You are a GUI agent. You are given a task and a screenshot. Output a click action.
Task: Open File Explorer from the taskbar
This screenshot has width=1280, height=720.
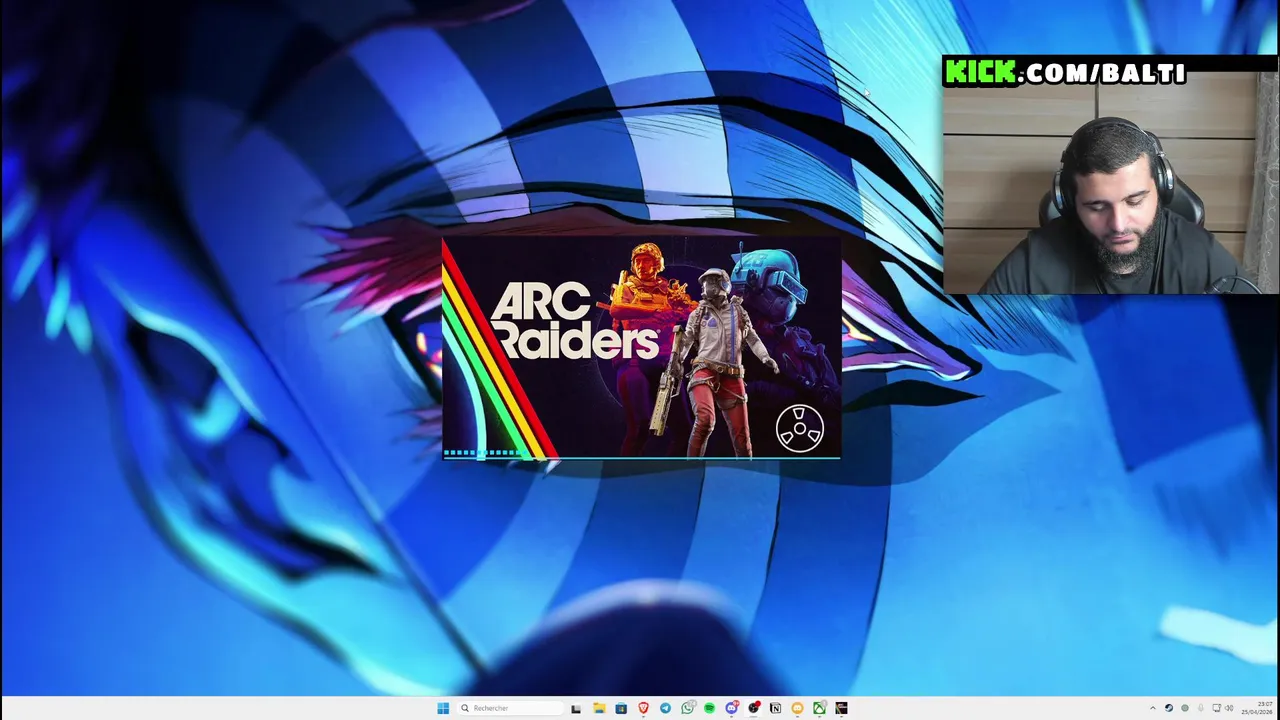tap(599, 708)
